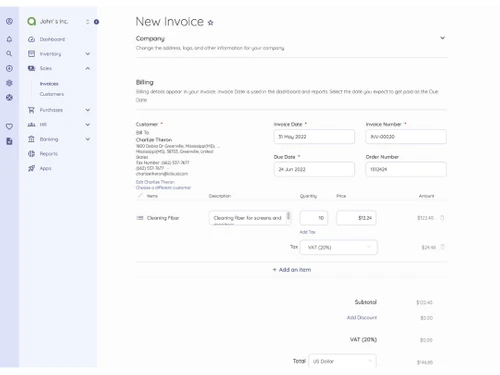Image resolution: width=500 pixels, height=375 pixels.
Task: Click the Subtotal amount $122.40
Action: 424,303
